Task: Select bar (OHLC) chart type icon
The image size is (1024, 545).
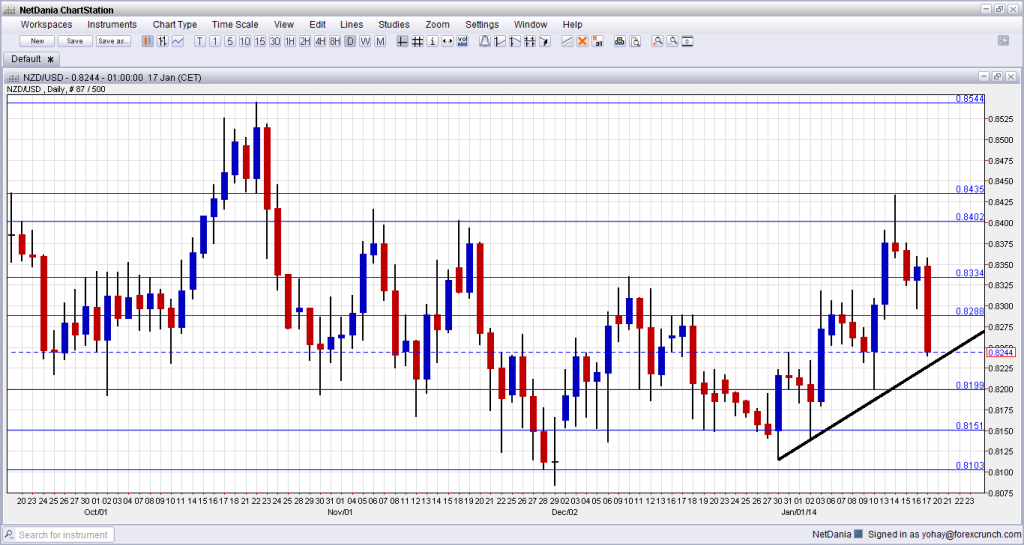Action: [x=162, y=41]
